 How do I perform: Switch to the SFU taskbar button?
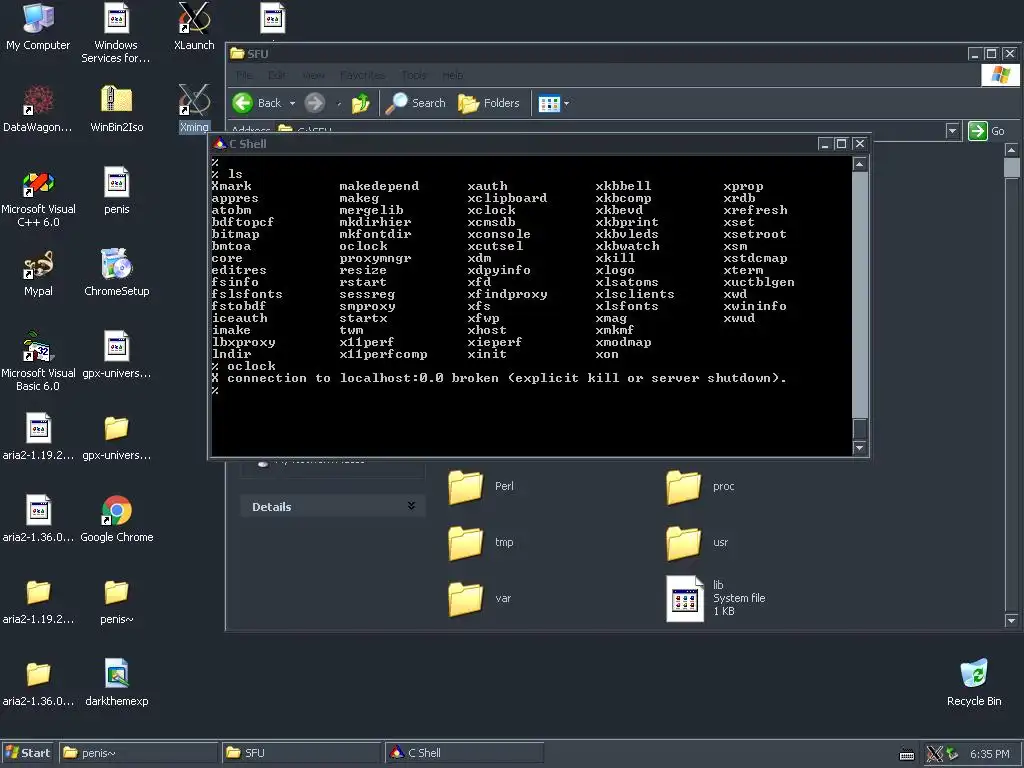pyautogui.click(x=300, y=753)
